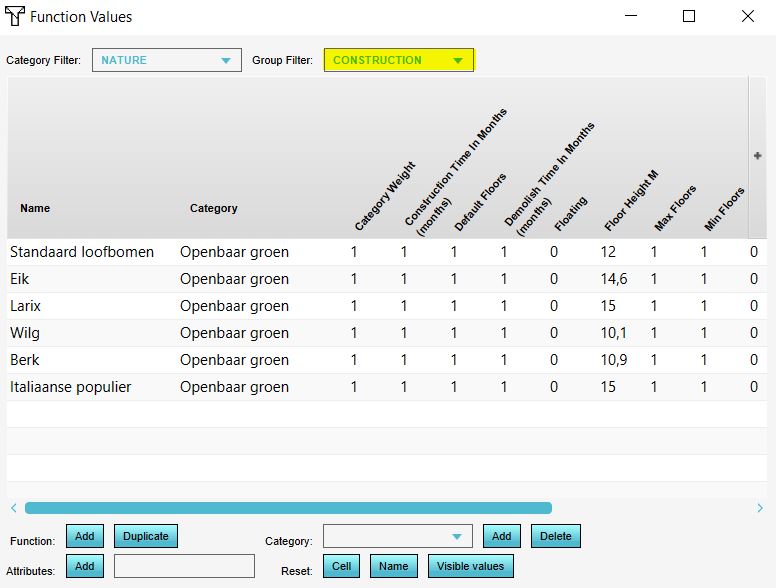The height and width of the screenshot is (588, 776).
Task: Select the Eik Floor Height value 14,6
Action: [614, 279]
